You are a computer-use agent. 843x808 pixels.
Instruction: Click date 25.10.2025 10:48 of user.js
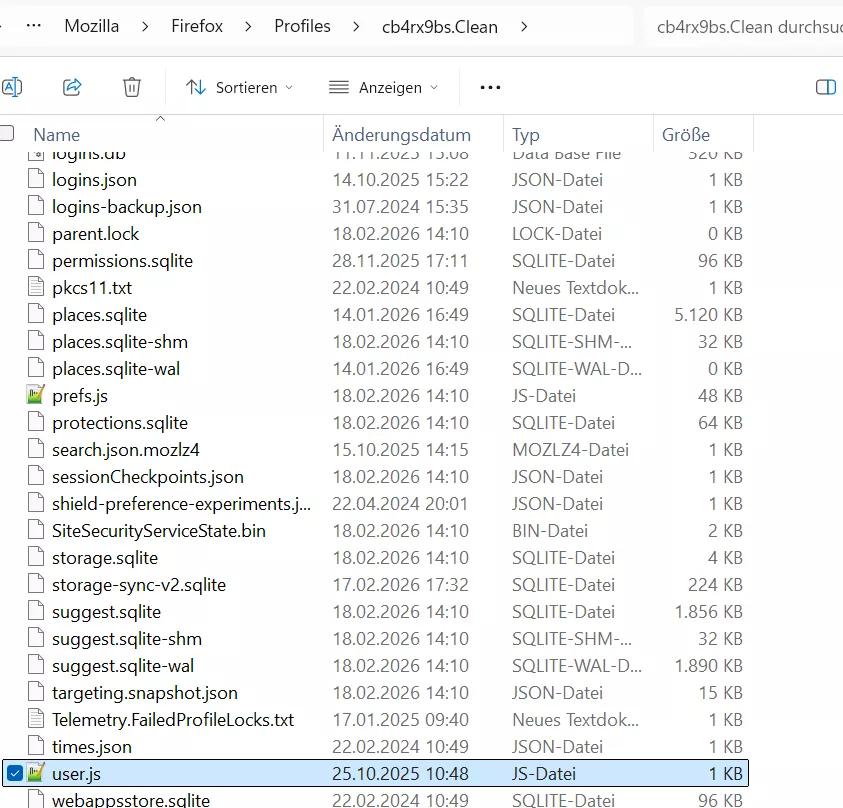pyautogui.click(x=400, y=774)
